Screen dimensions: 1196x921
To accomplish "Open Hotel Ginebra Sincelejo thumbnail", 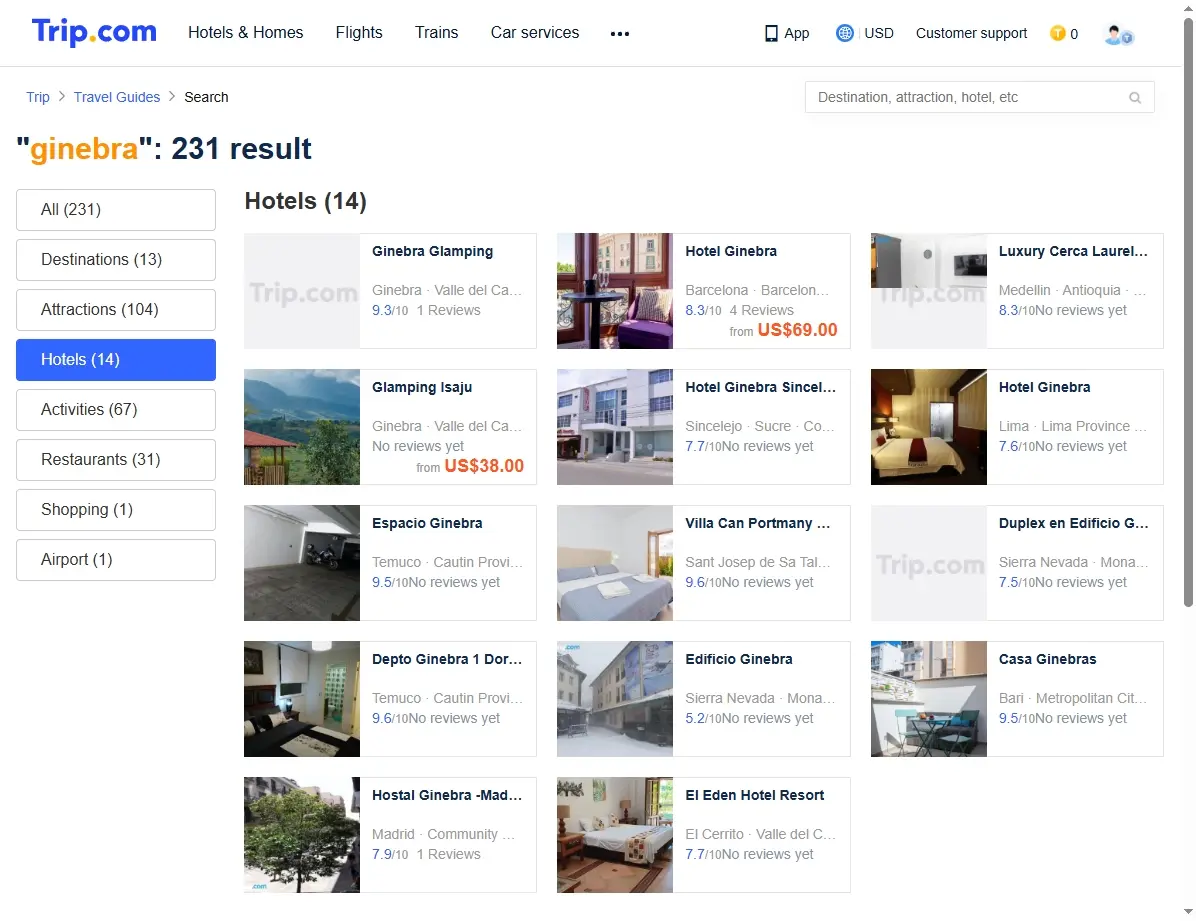I will 615,427.
